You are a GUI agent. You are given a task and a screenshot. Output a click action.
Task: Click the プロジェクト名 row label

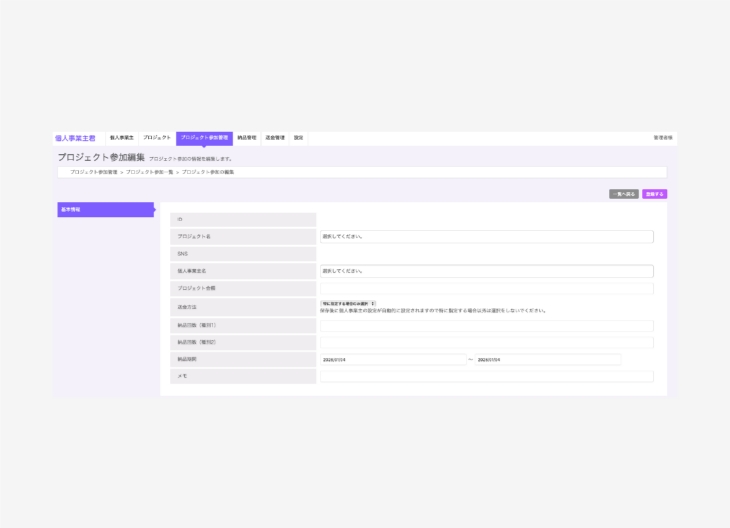[x=243, y=237]
